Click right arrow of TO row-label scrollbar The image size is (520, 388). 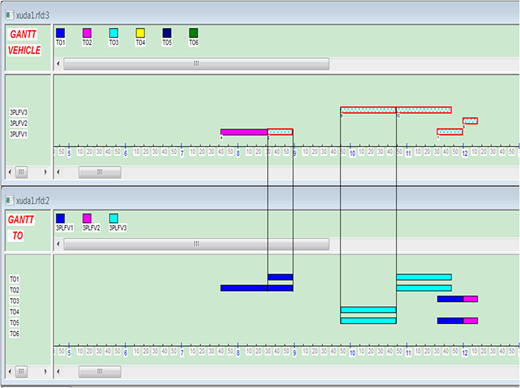[45, 371]
